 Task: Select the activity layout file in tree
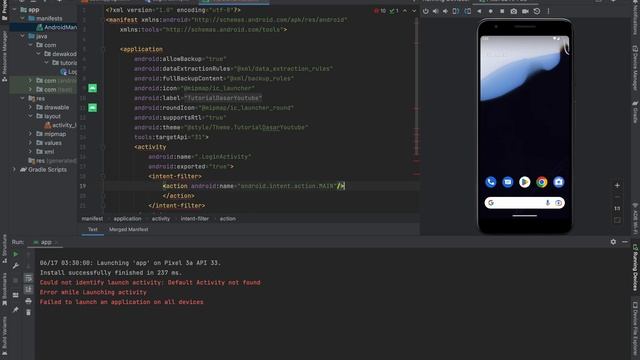(60, 125)
